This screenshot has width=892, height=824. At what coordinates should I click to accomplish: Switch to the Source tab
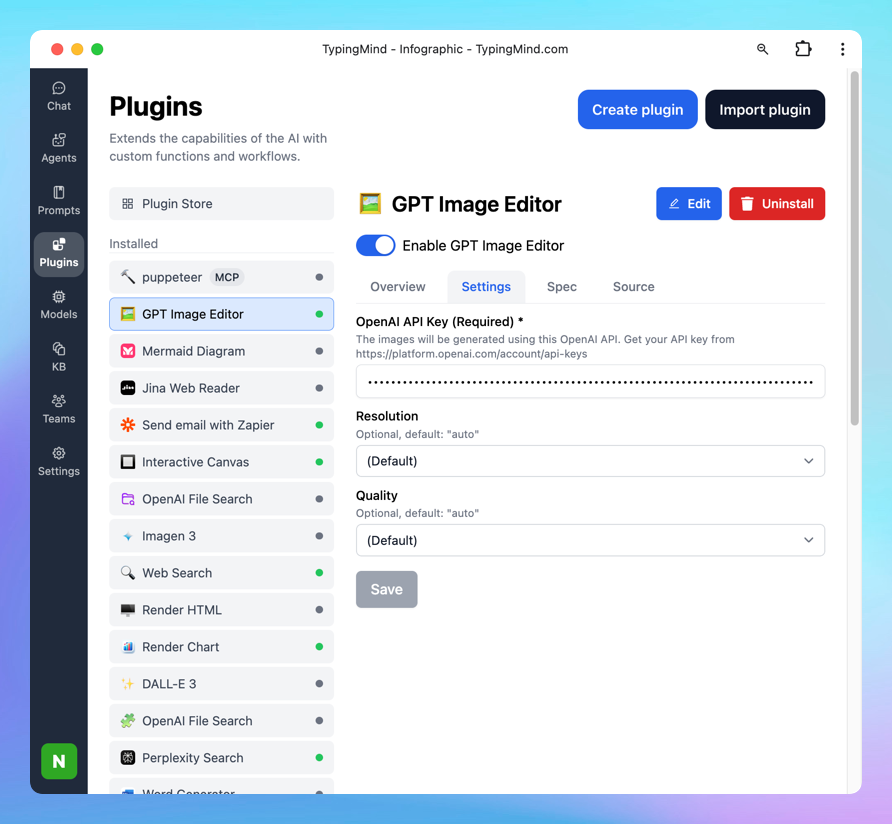click(x=633, y=287)
